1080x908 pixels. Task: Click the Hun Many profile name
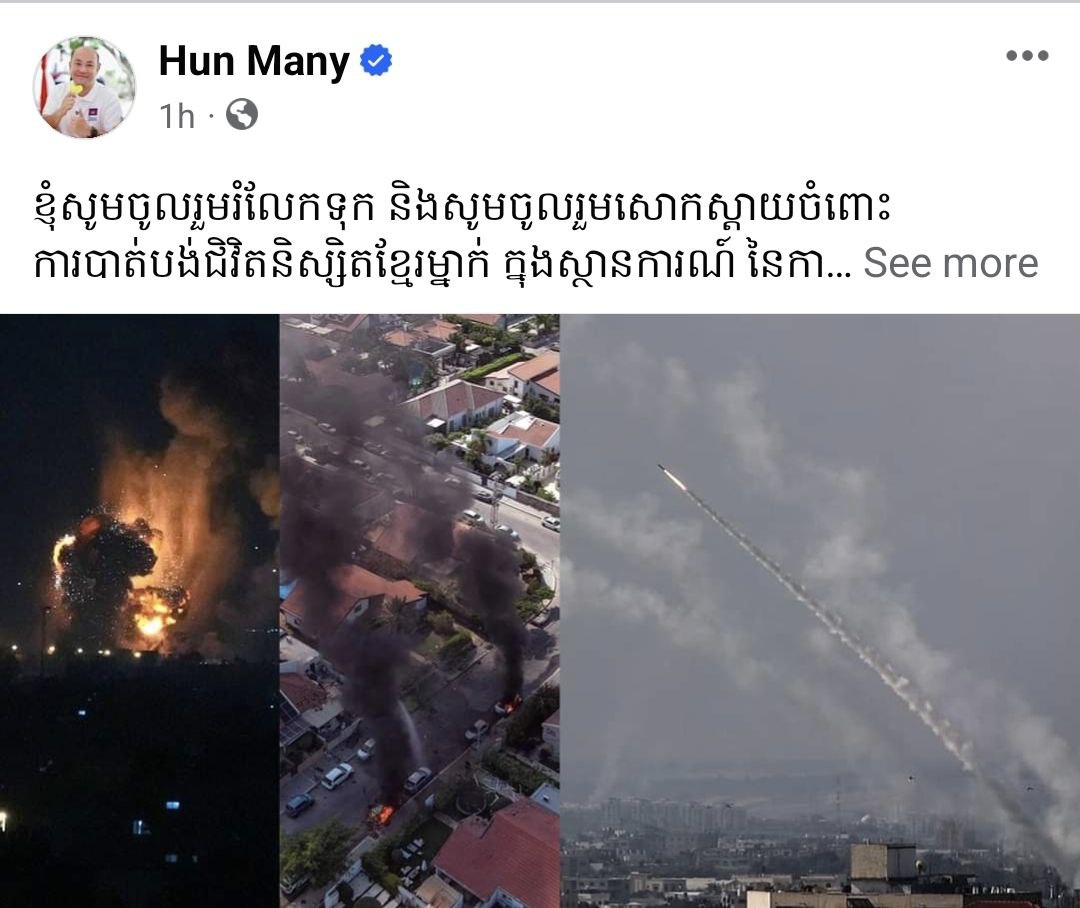pos(254,61)
